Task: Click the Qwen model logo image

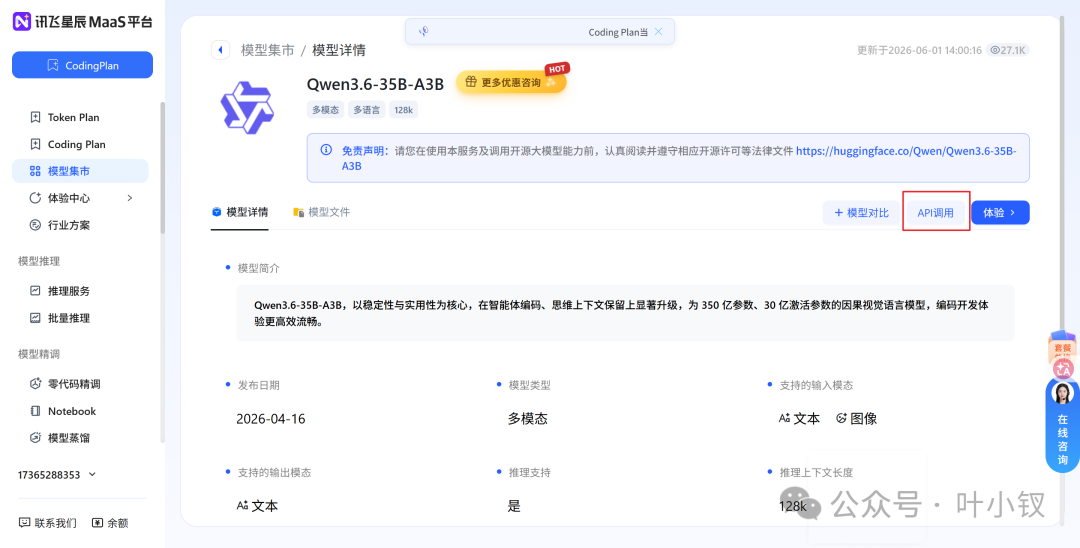Action: 247,107
